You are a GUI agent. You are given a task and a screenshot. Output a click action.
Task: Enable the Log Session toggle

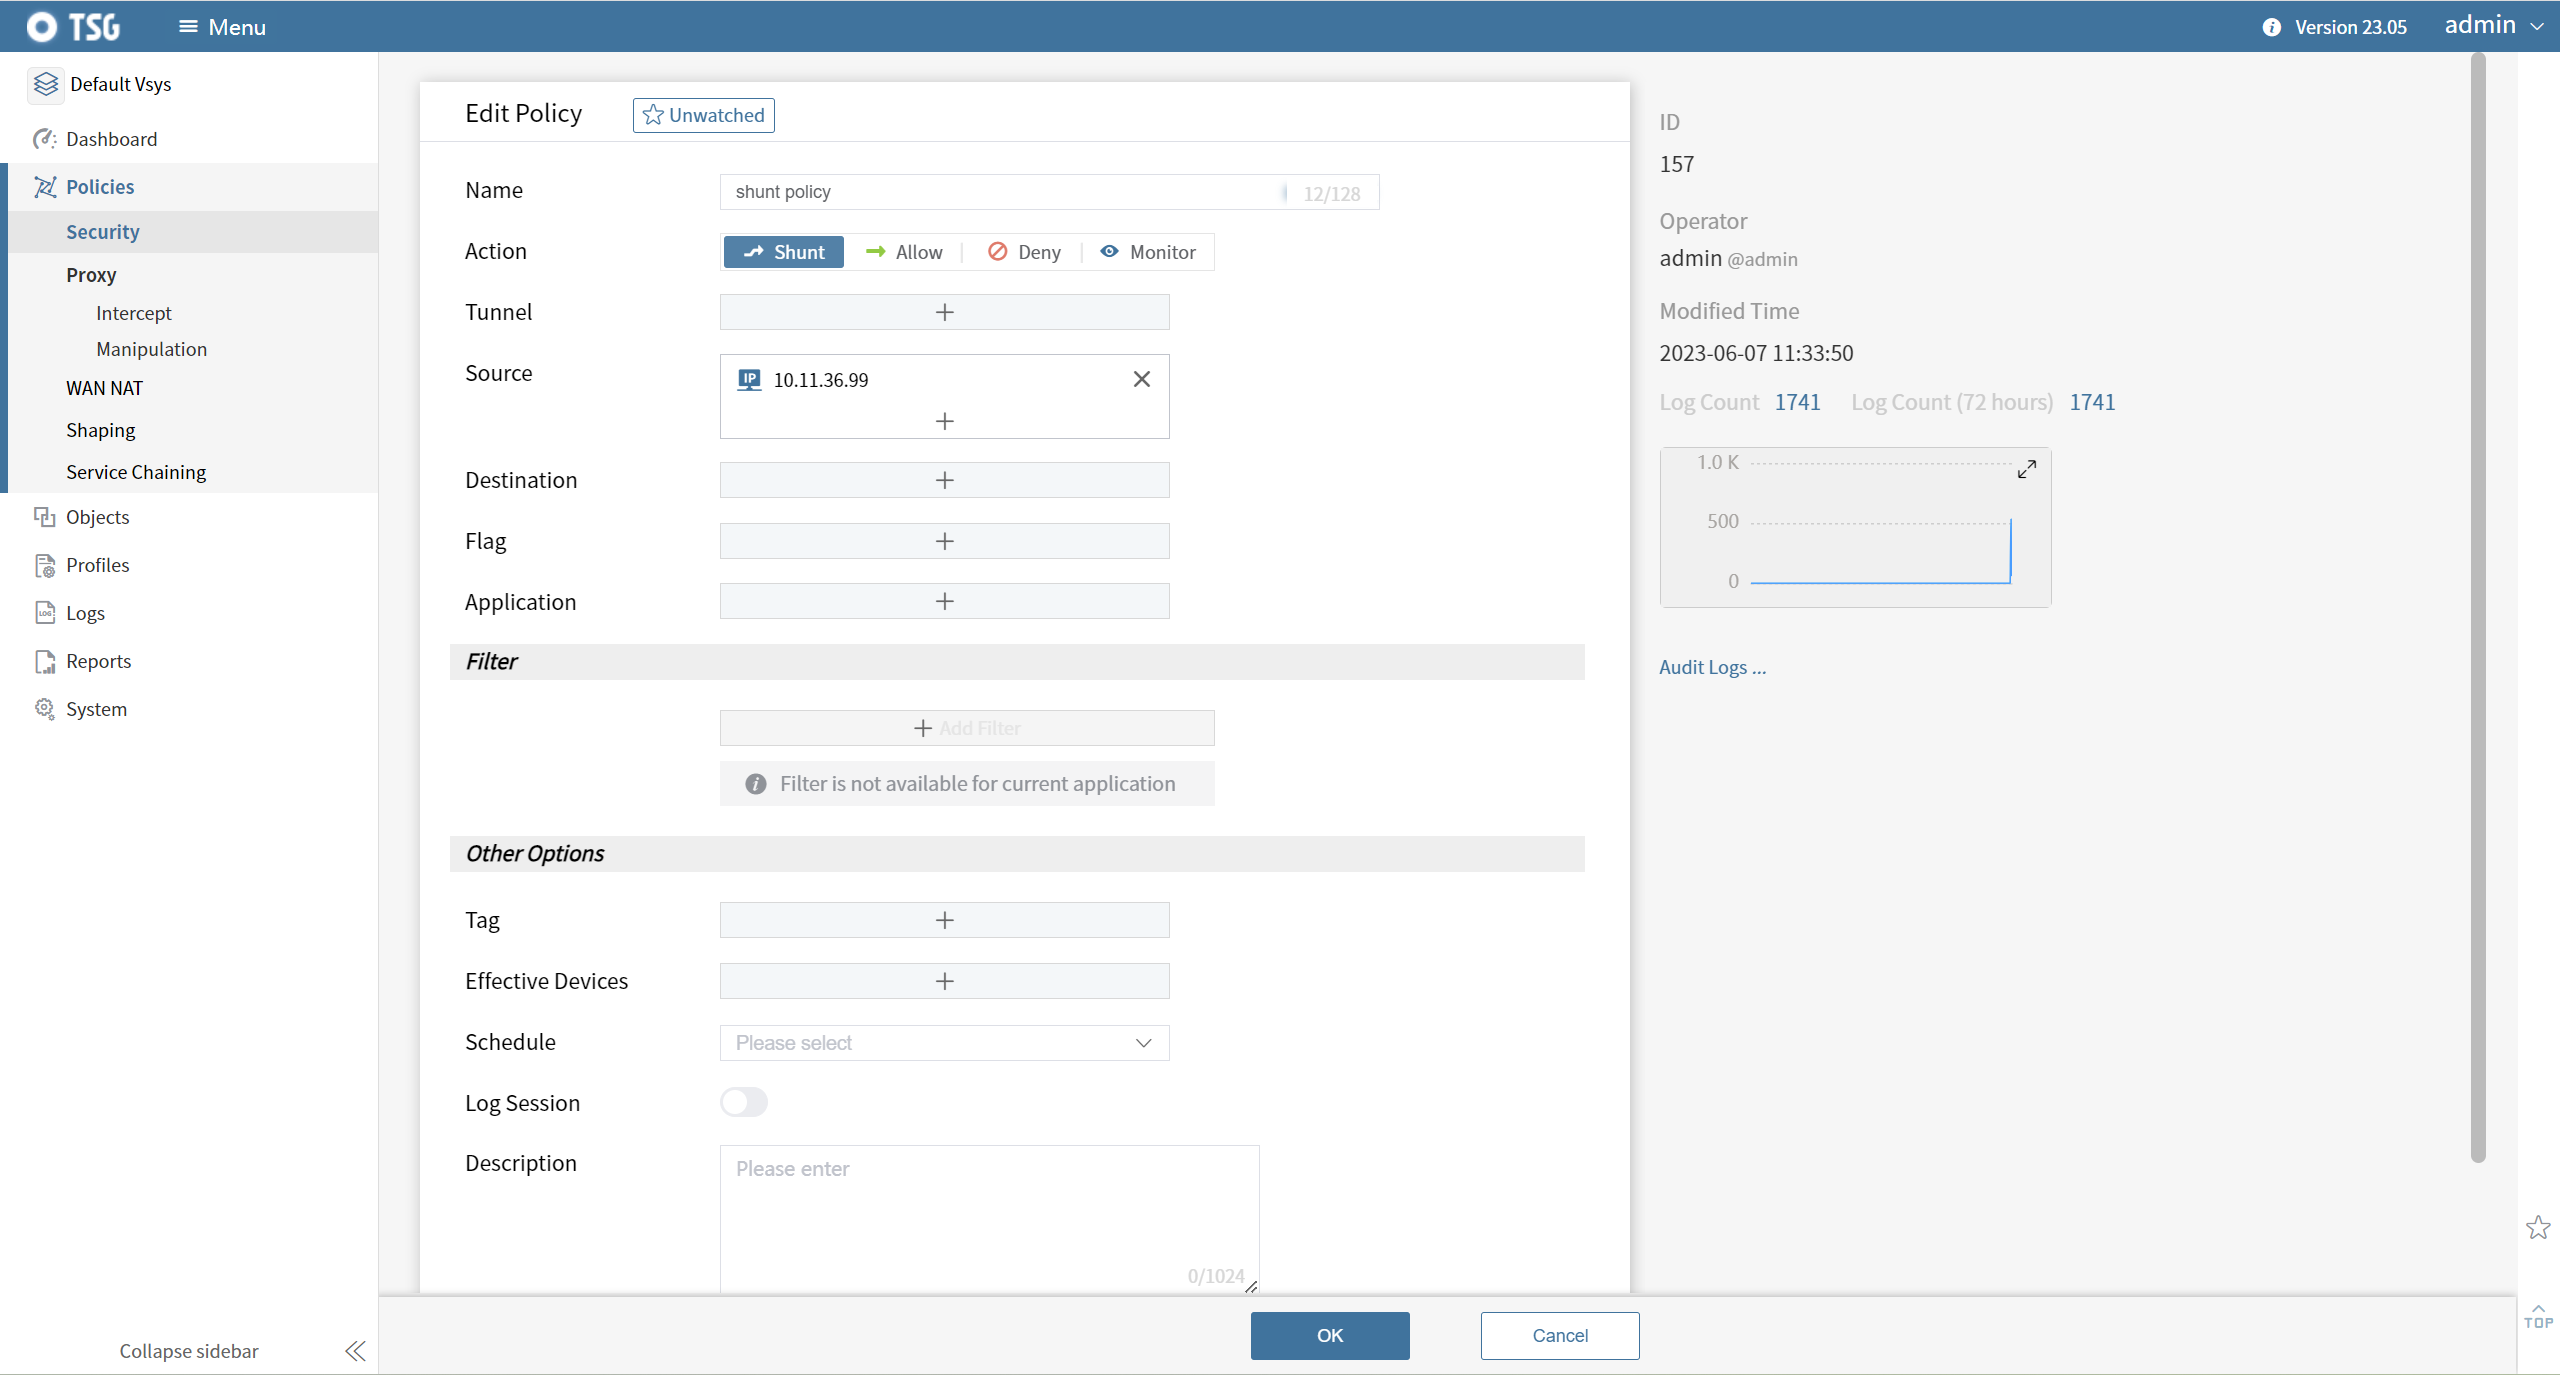(x=744, y=1102)
